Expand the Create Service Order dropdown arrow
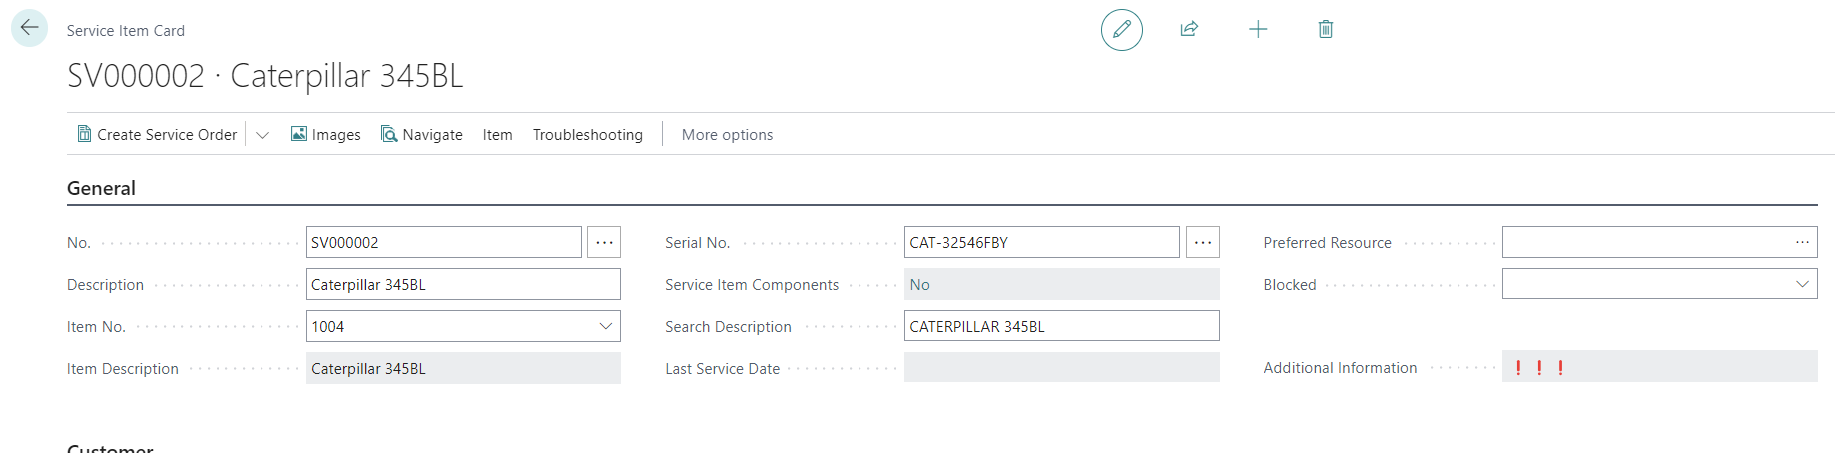The width and height of the screenshot is (1835, 453). [x=263, y=135]
